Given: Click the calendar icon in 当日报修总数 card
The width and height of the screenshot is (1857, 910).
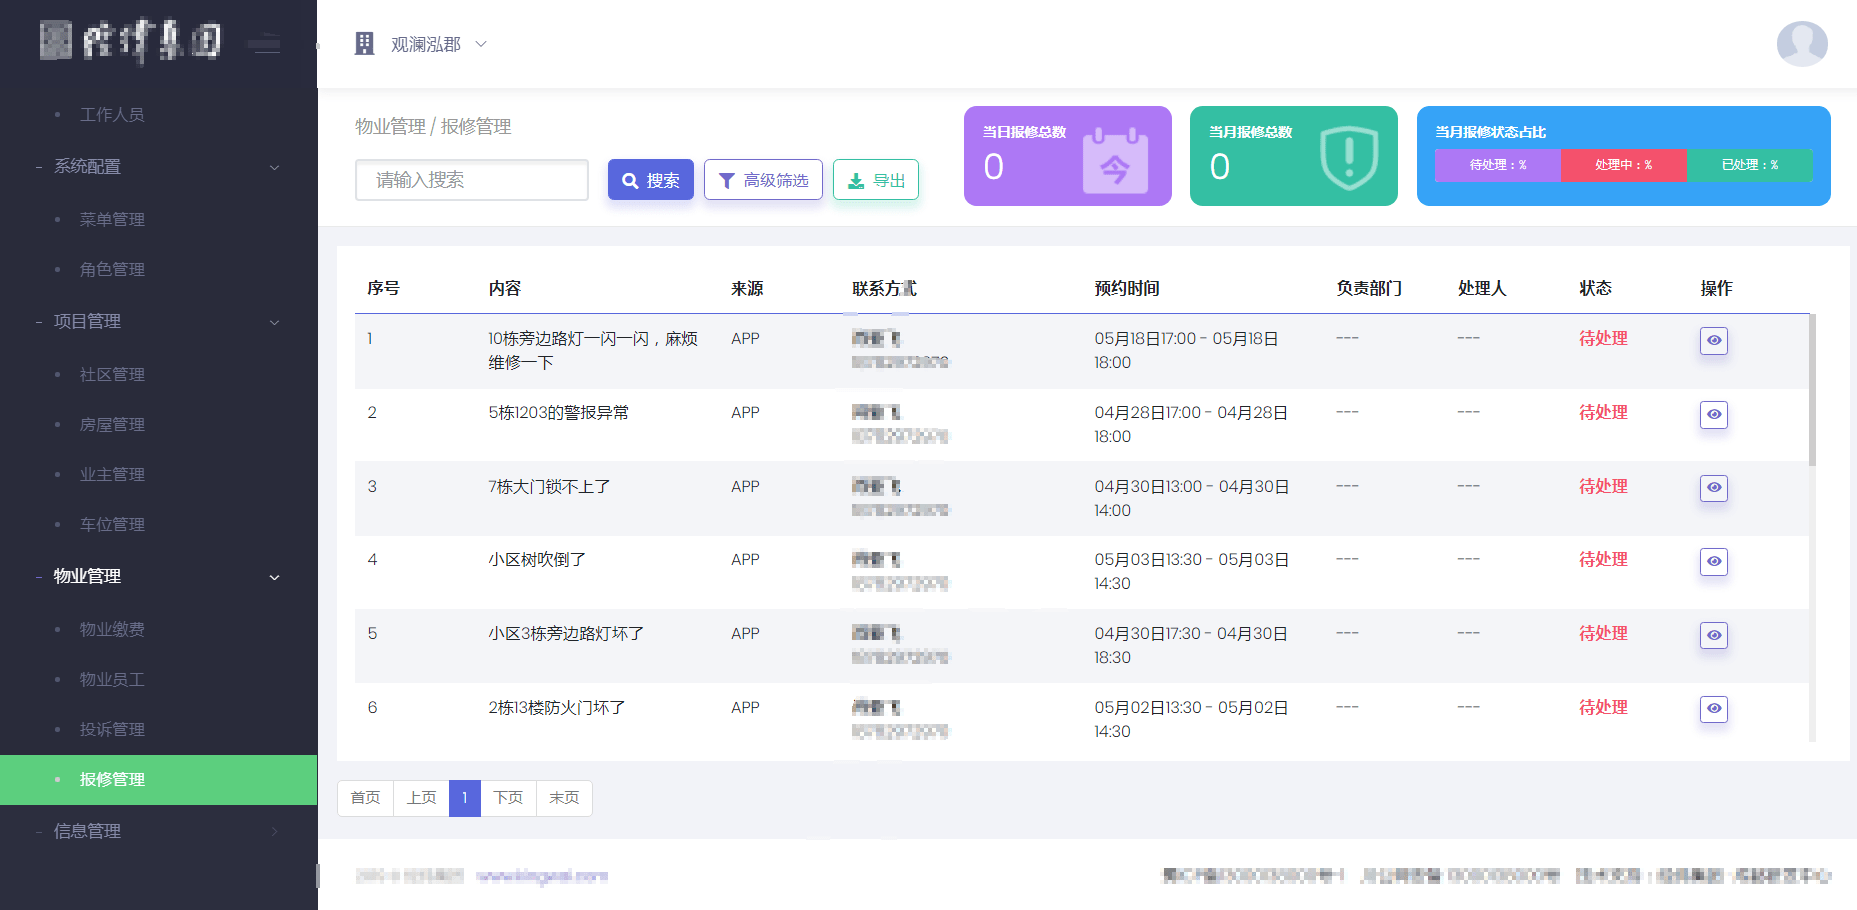Looking at the screenshot, I should [1115, 160].
